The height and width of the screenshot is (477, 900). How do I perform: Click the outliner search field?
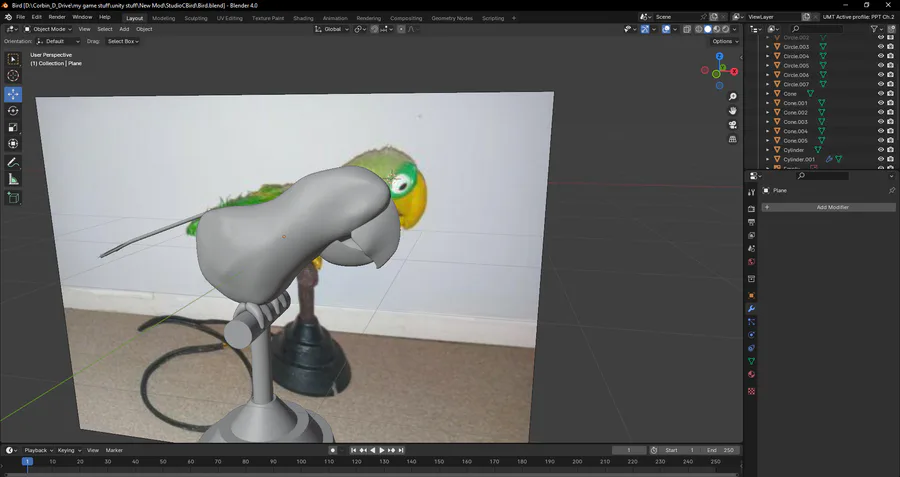pyautogui.click(x=816, y=29)
